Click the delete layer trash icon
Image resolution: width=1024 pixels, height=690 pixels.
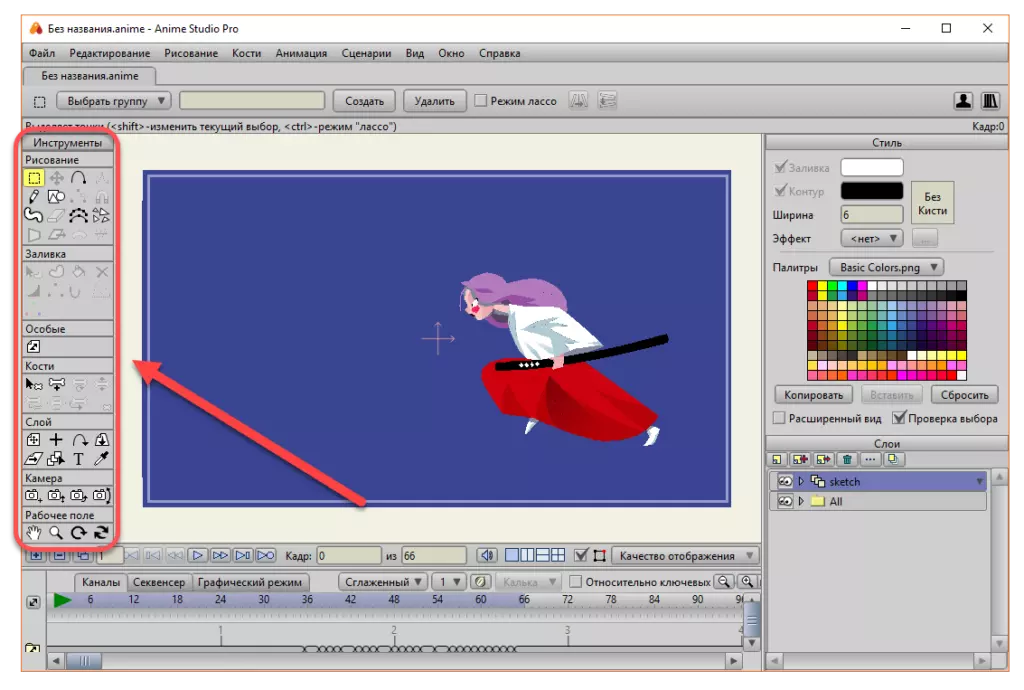[847, 460]
